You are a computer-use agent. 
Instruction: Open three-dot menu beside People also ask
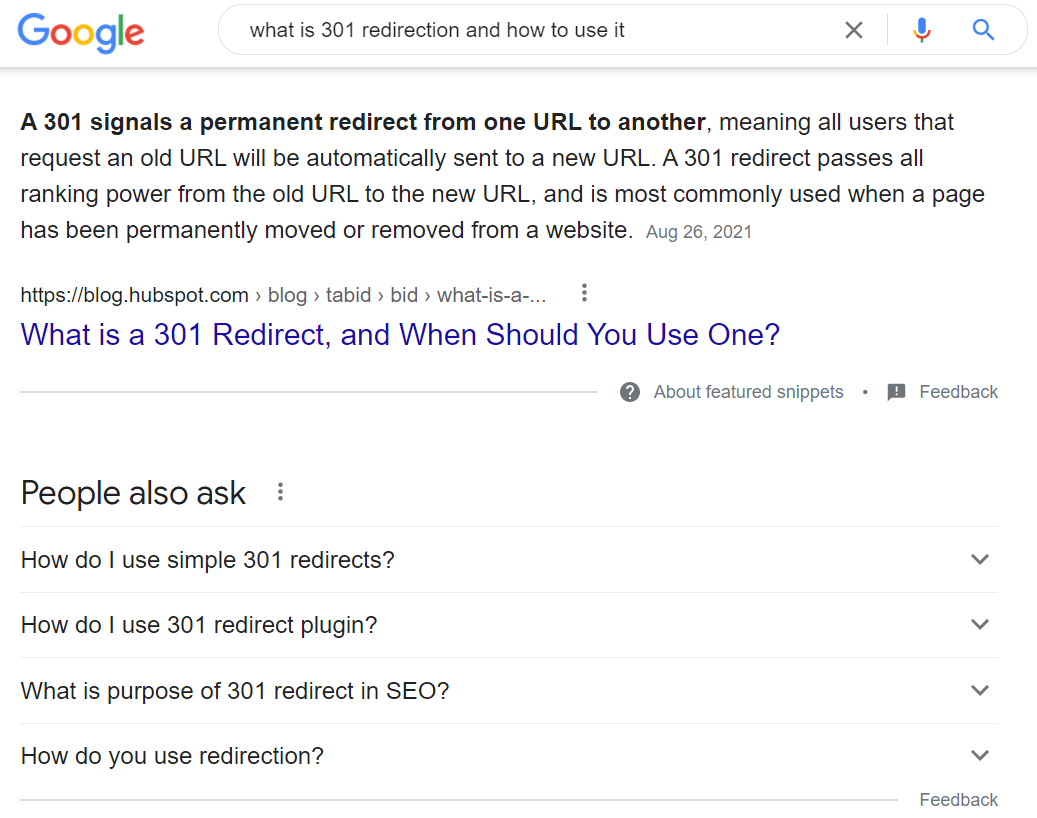tap(280, 491)
